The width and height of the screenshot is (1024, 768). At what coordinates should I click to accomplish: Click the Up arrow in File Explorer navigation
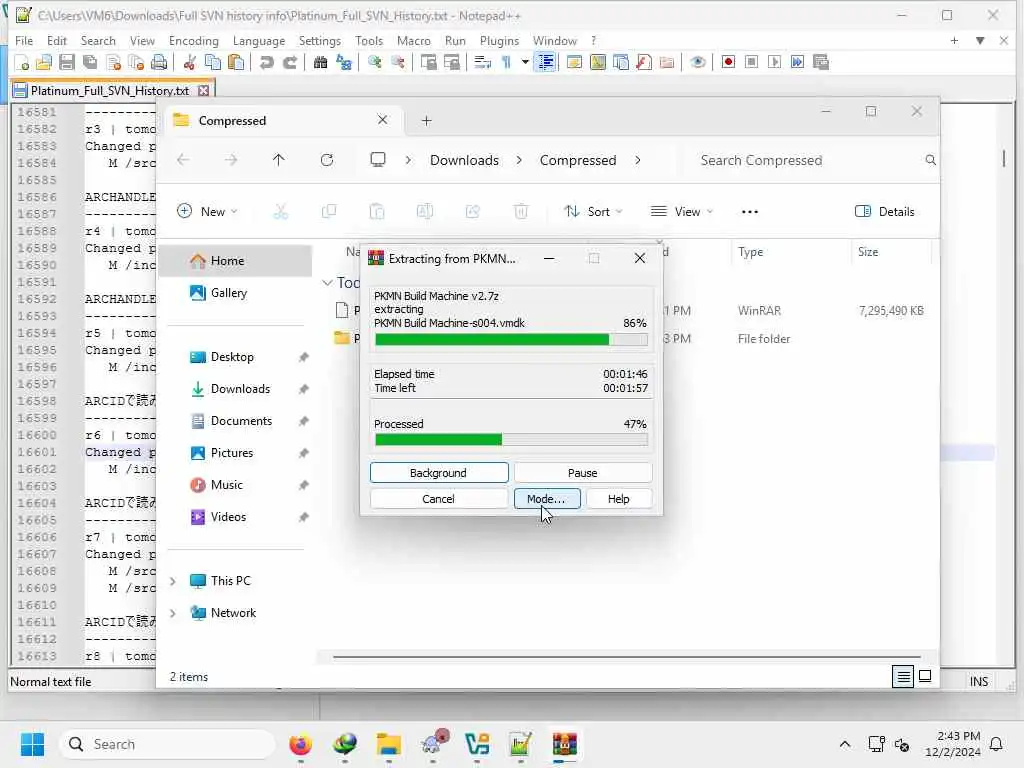(278, 160)
